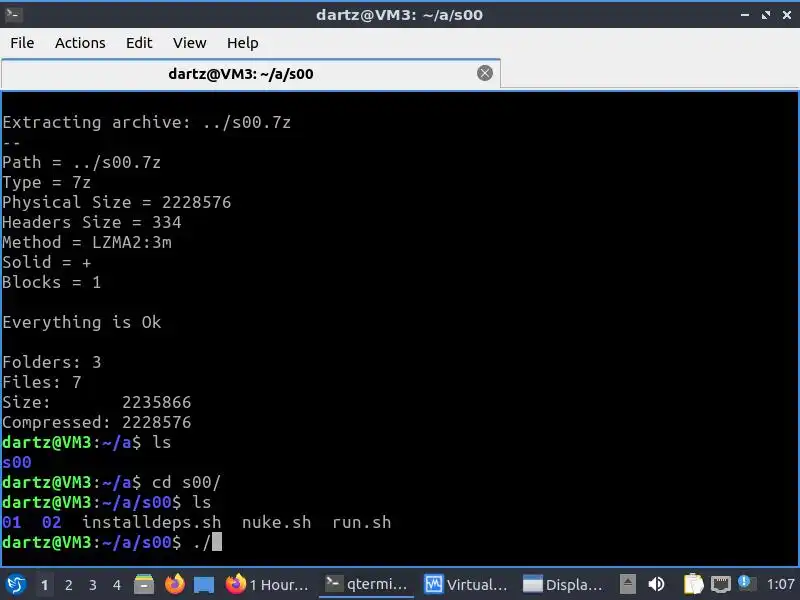This screenshot has width=800, height=600.
Task: Click the 'nuke.sh' file name in the listing
Action: coord(276,522)
